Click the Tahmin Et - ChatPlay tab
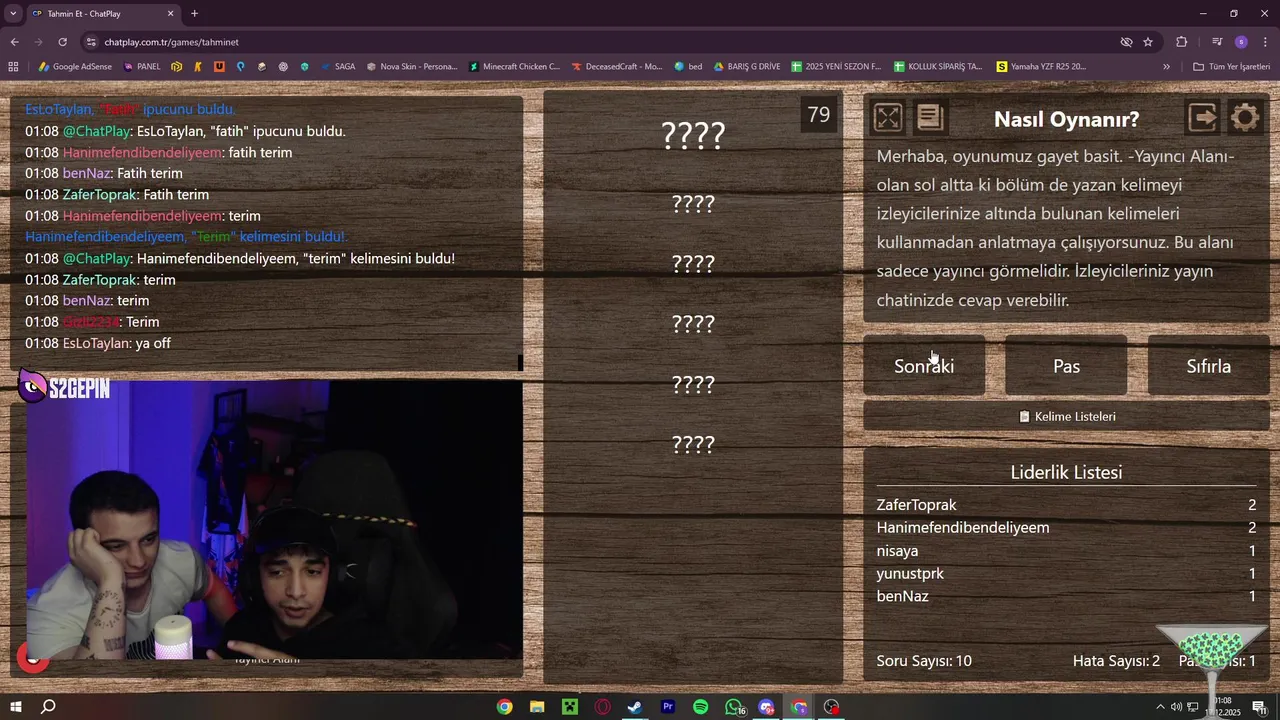 click(102, 14)
